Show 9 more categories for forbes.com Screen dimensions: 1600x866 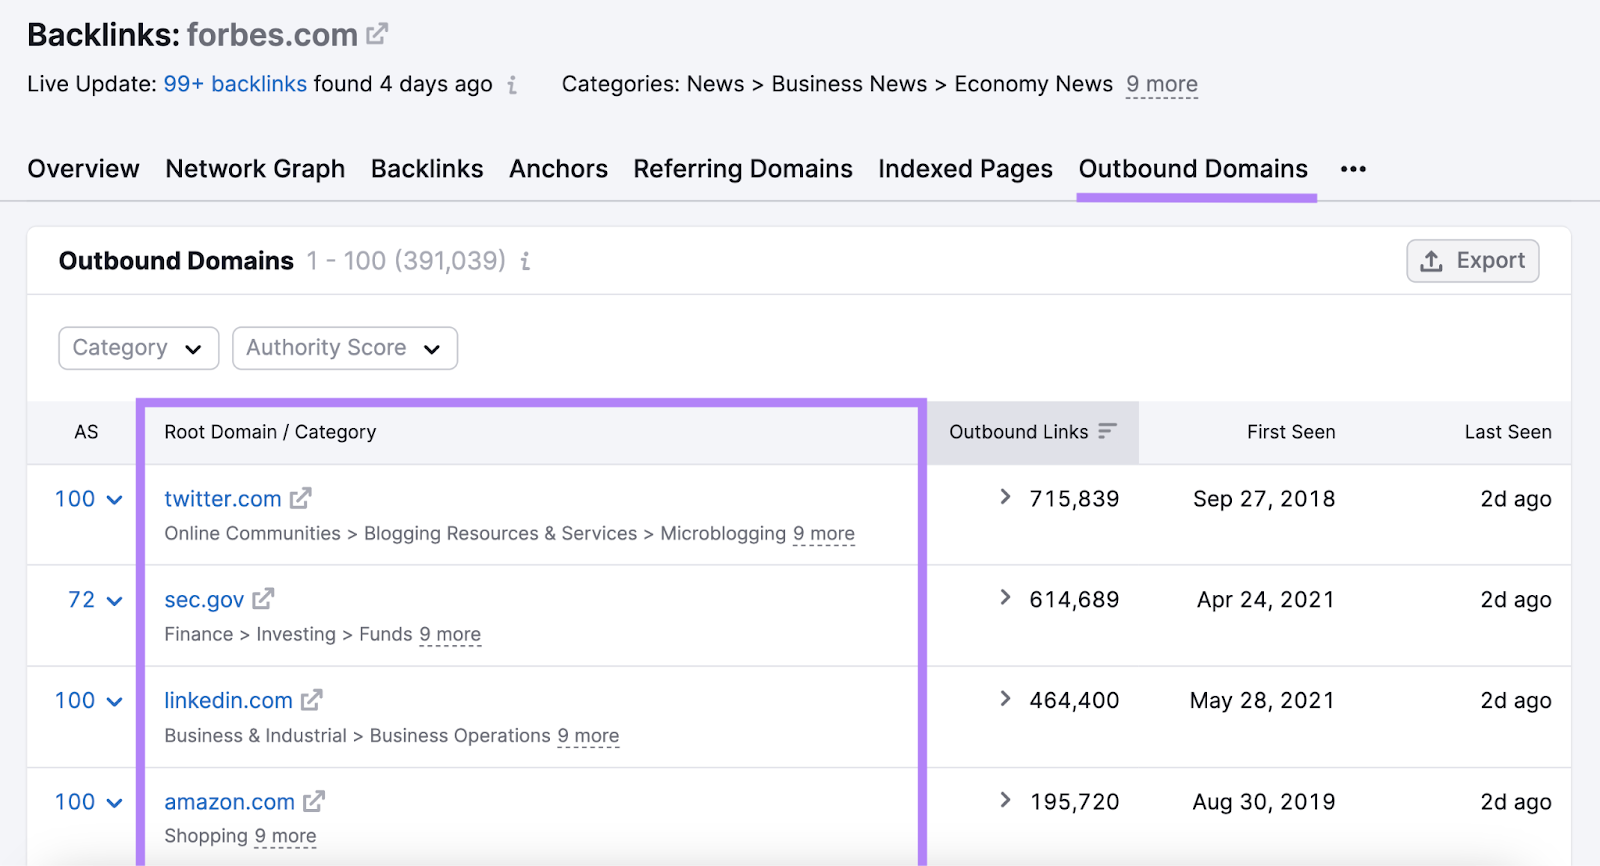click(1161, 85)
